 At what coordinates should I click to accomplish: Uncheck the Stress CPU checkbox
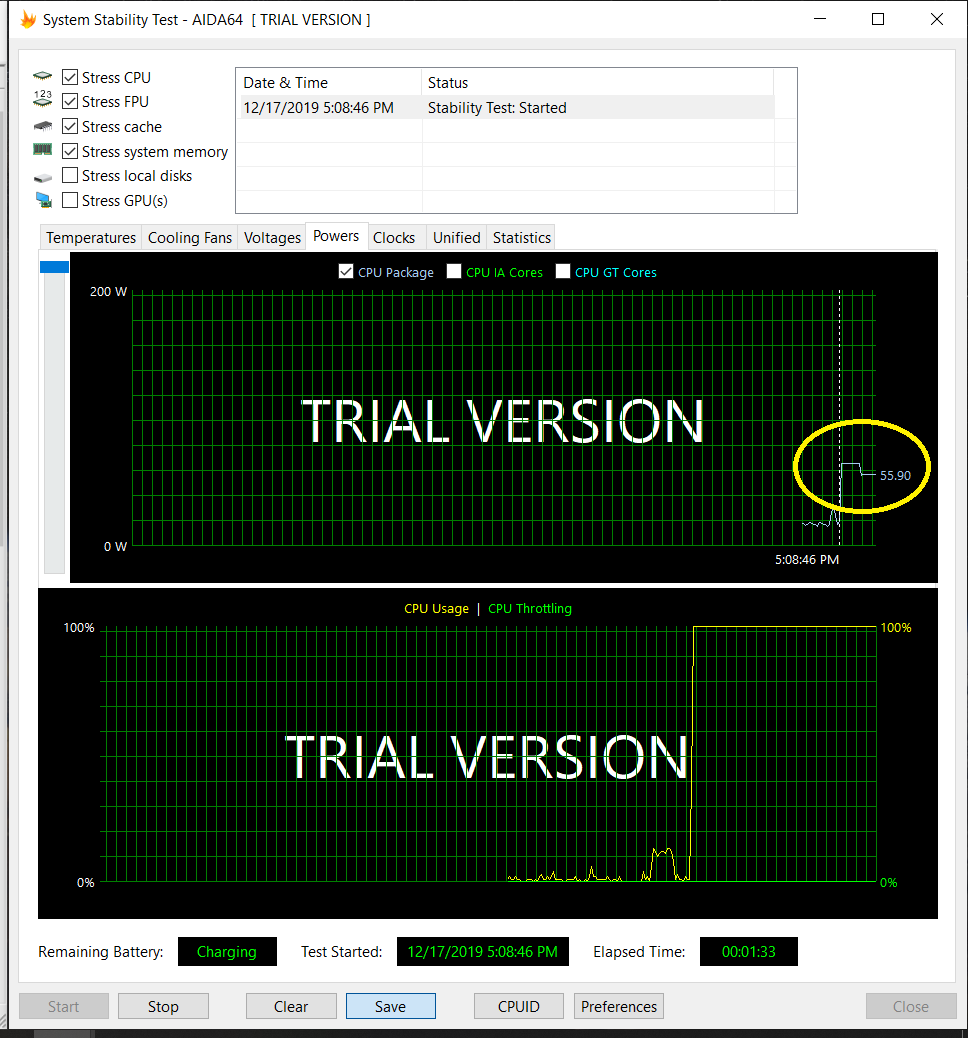70,77
